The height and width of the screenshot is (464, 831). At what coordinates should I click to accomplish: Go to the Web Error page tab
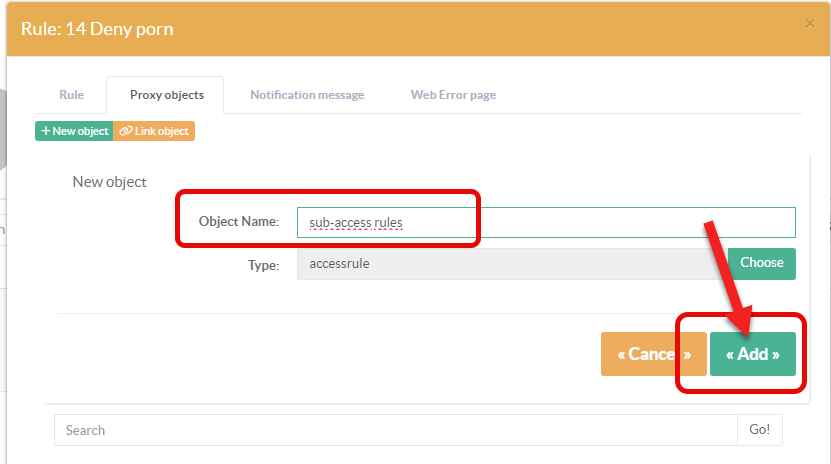[x=453, y=95]
